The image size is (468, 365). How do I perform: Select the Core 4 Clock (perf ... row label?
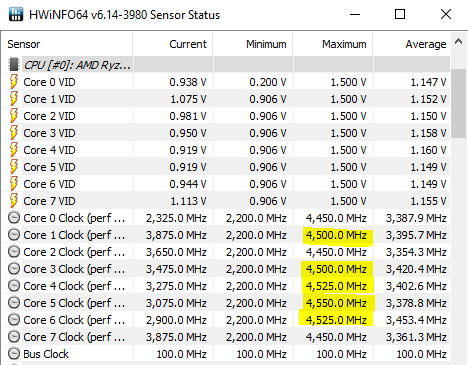pos(74,286)
